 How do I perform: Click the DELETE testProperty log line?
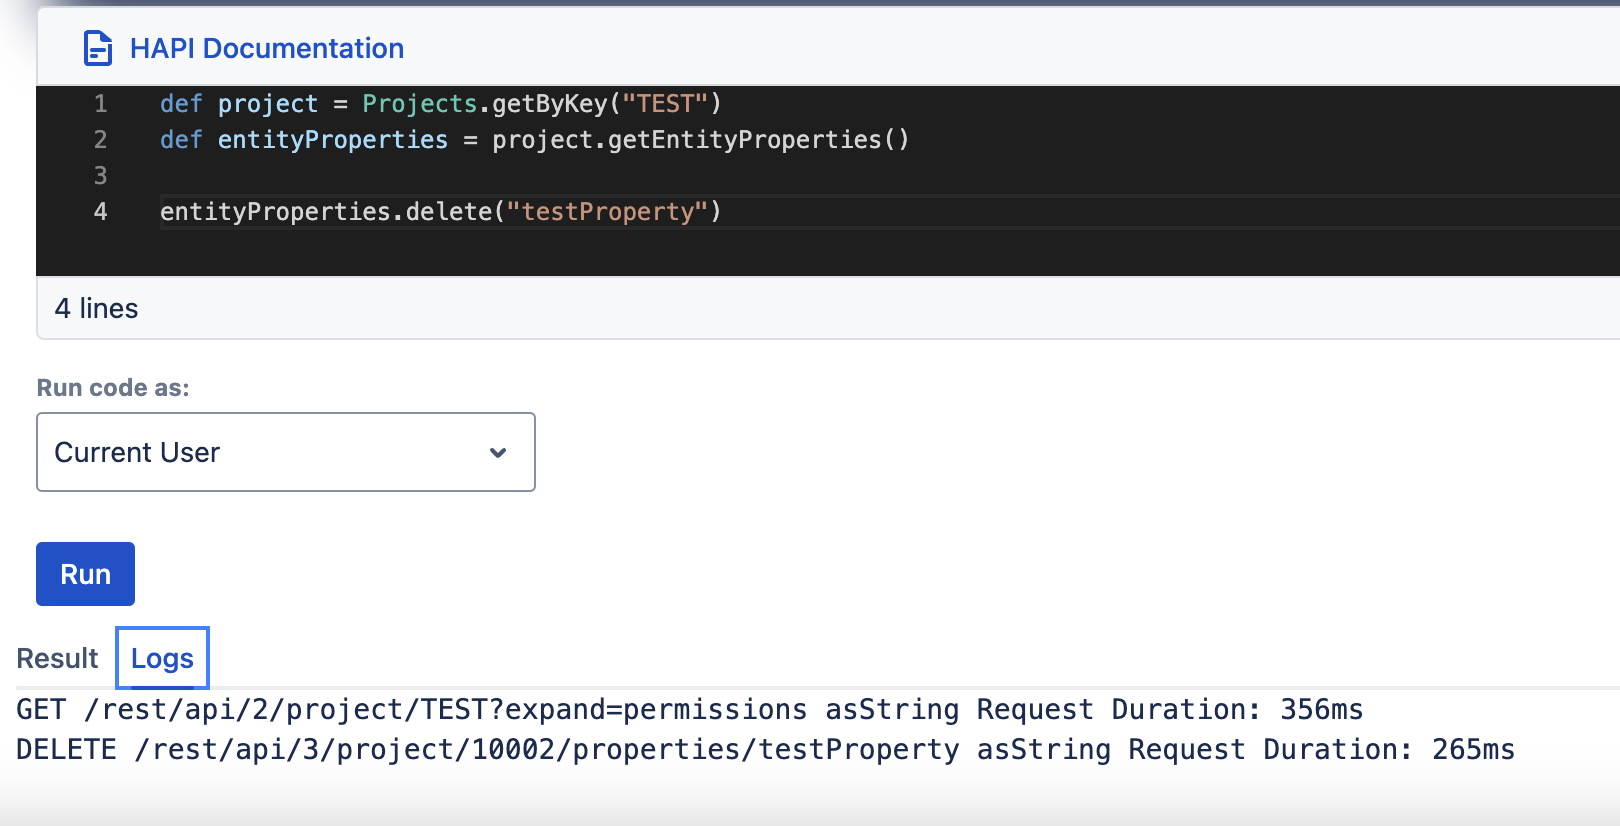click(x=766, y=750)
